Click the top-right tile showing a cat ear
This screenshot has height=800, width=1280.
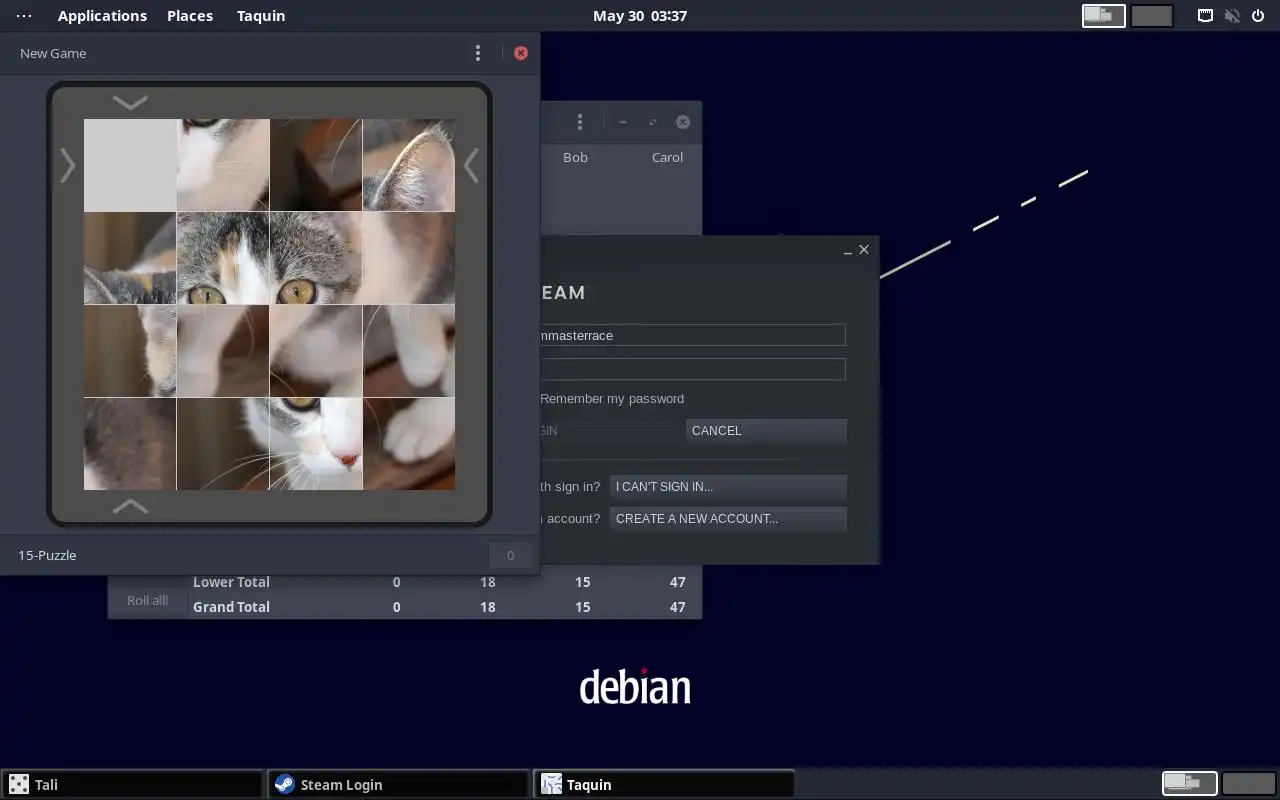(x=409, y=165)
